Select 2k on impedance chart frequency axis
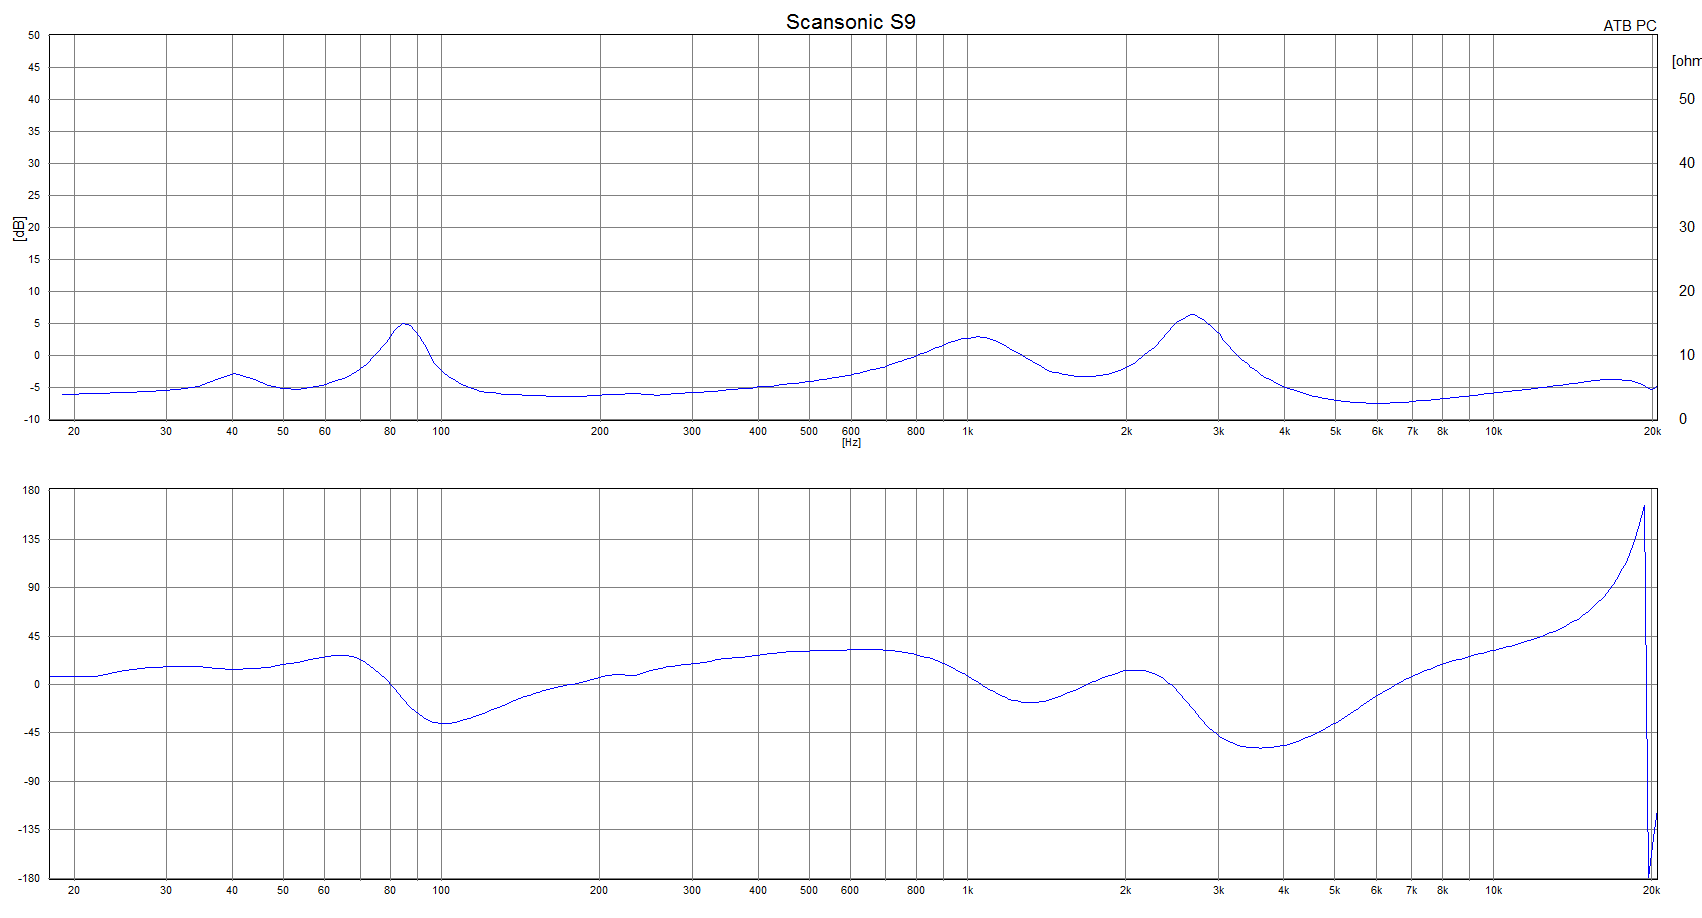 tap(1126, 432)
